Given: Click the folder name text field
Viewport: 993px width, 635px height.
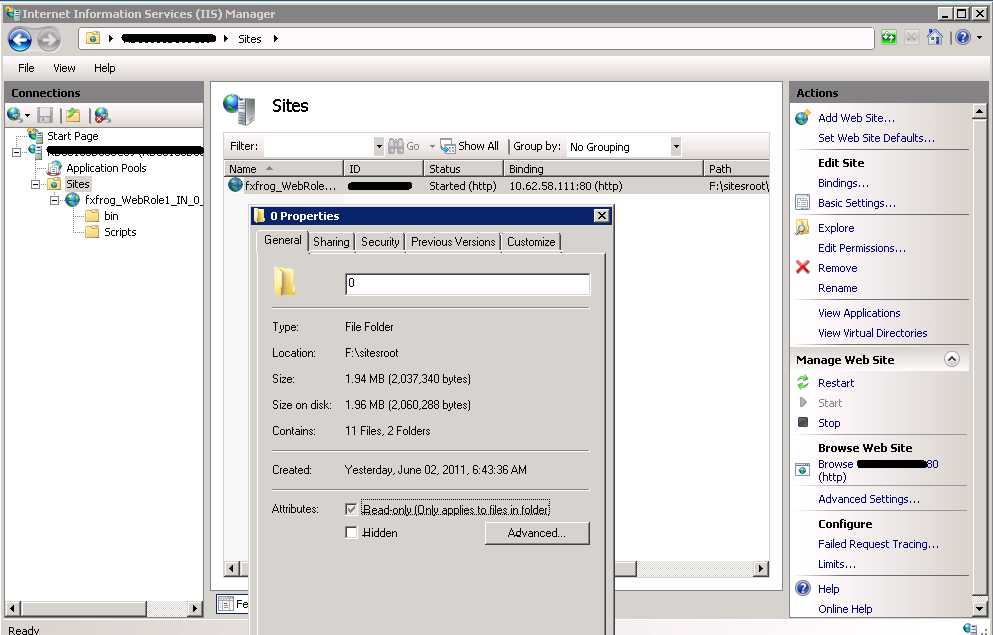Looking at the screenshot, I should pos(467,284).
